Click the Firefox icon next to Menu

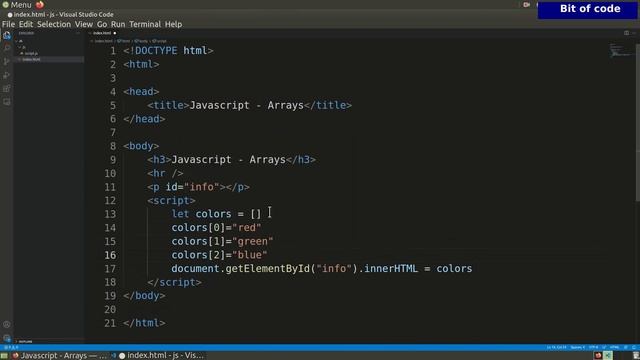point(40,5)
